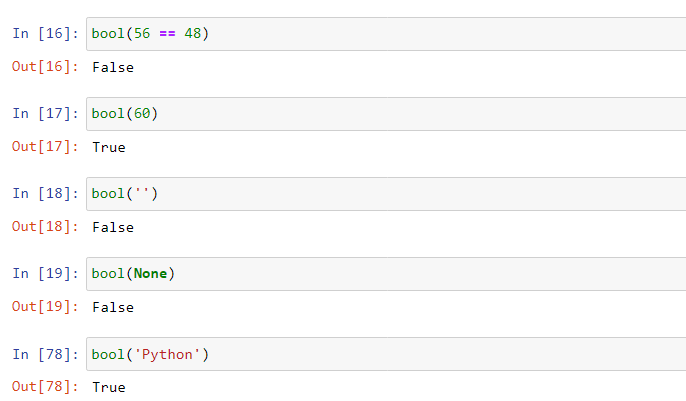The width and height of the screenshot is (686, 401).
Task: Click the Out[16] output prompt
Action: click(x=45, y=67)
